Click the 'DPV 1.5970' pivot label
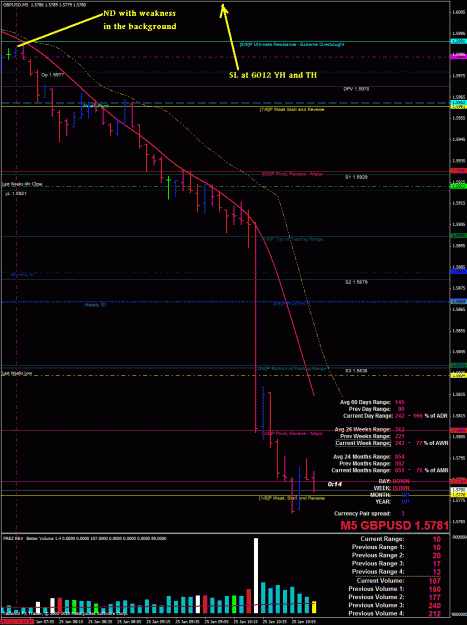The height and width of the screenshot is (625, 467). click(356, 89)
